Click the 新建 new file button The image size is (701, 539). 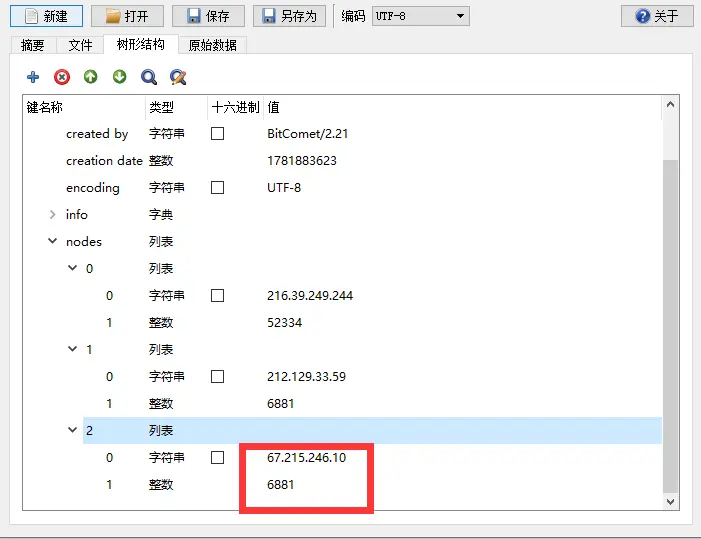point(46,16)
